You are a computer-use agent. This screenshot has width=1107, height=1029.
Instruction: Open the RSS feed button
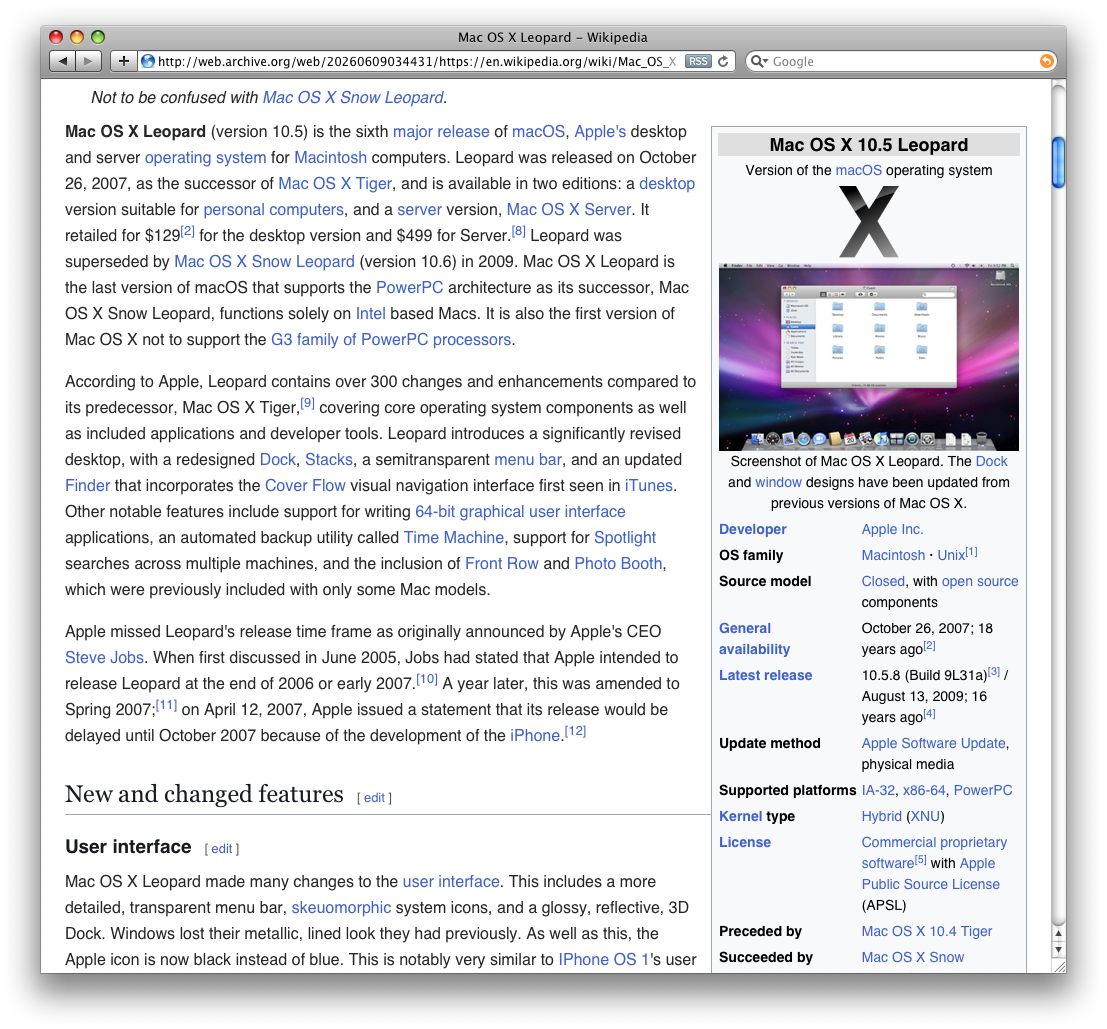(698, 61)
